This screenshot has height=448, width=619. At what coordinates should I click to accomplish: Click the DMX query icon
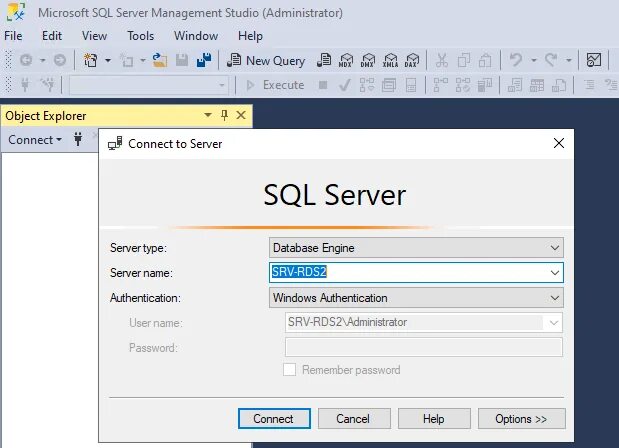[368, 60]
